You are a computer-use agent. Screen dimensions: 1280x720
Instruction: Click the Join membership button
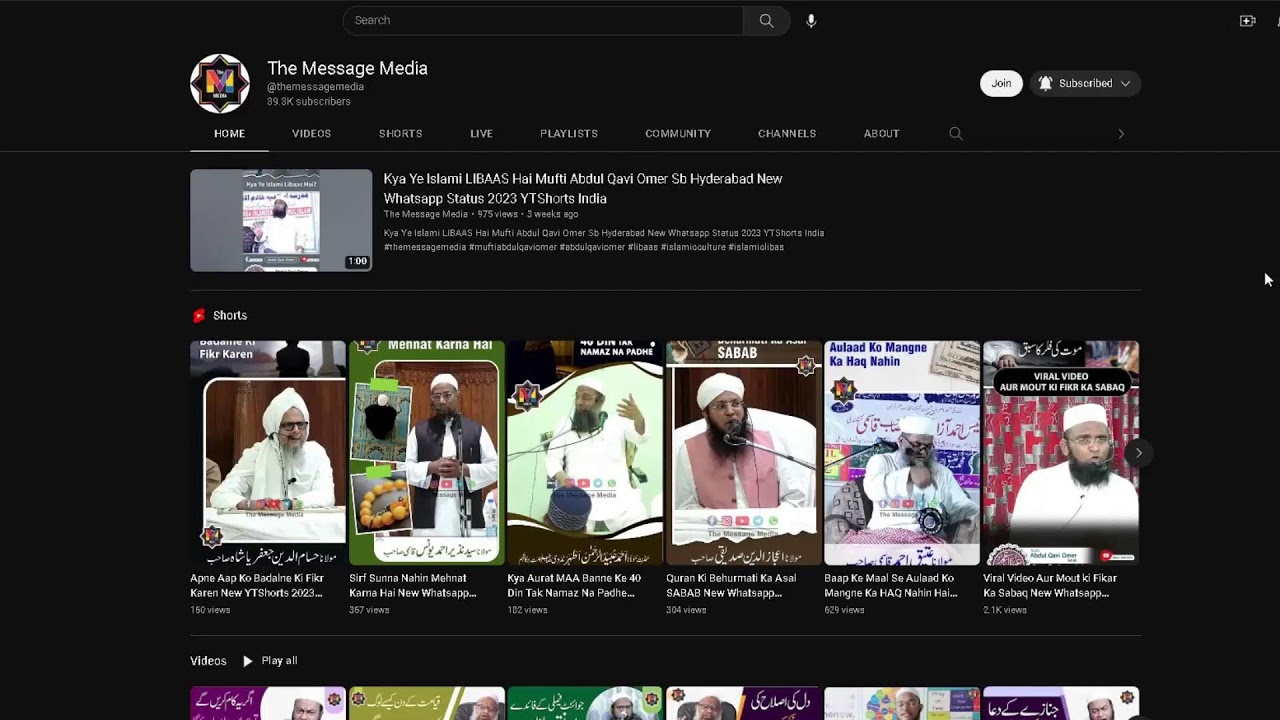1001,84
